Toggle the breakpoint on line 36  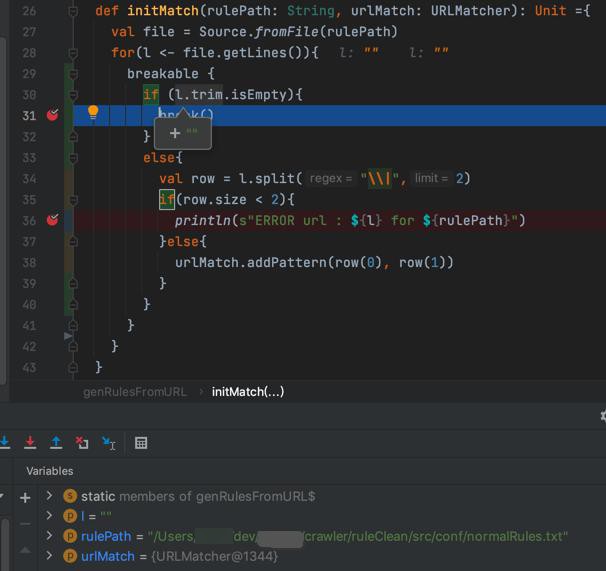pos(53,220)
